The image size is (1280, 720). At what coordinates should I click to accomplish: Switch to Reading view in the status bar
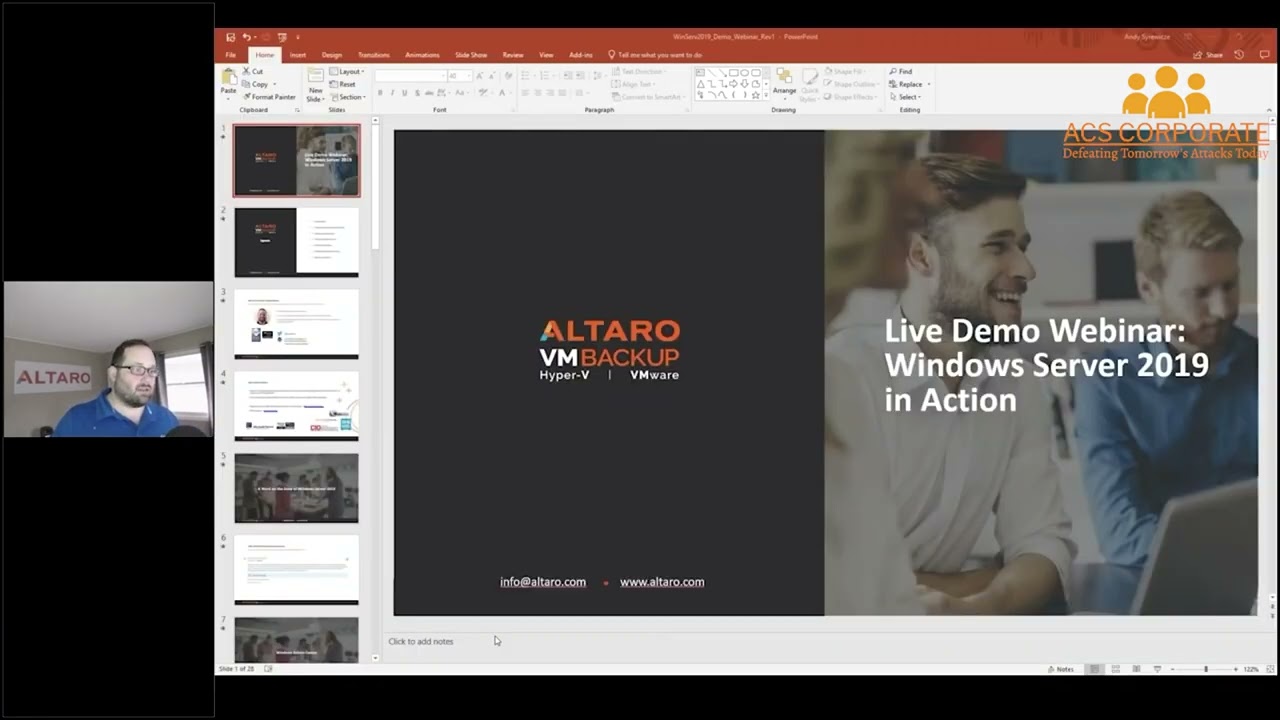1136,669
